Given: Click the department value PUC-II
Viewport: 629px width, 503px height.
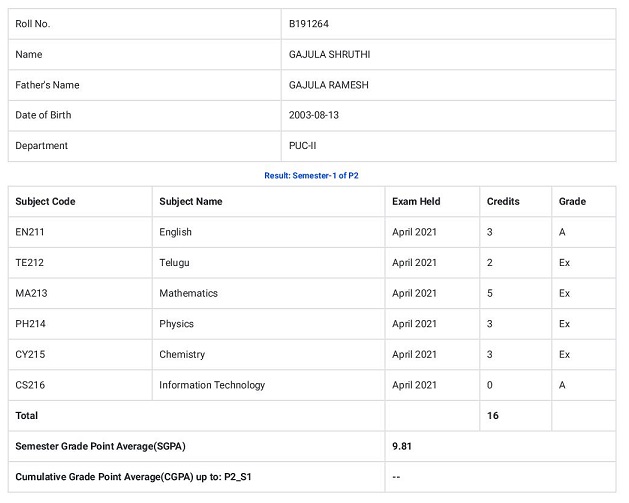Looking at the screenshot, I should coord(304,146).
